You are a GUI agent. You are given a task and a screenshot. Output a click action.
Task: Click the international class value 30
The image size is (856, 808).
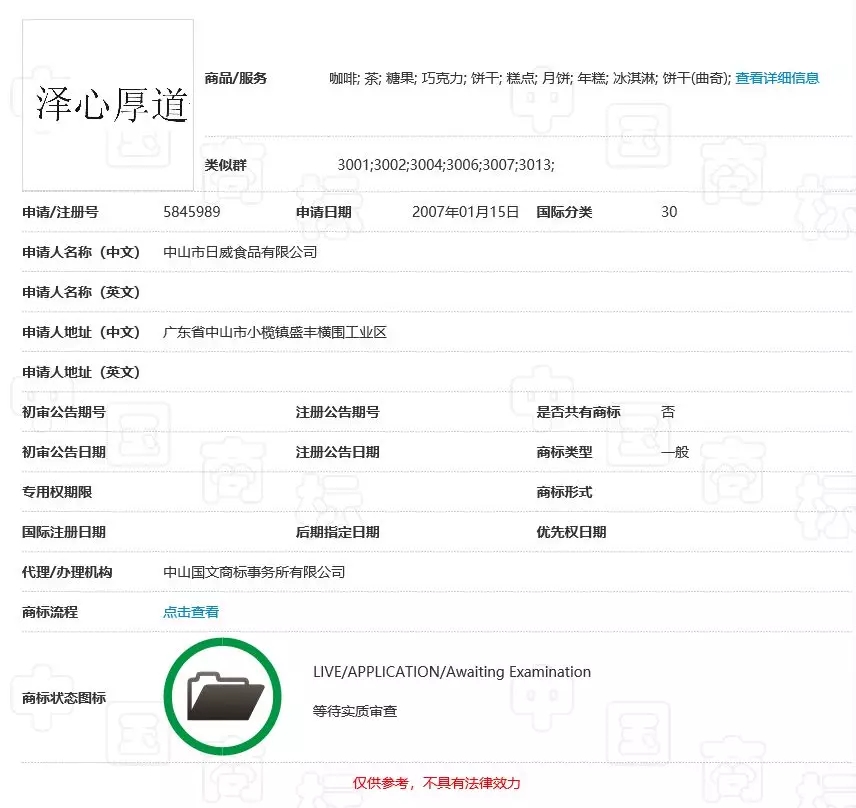[x=669, y=212]
